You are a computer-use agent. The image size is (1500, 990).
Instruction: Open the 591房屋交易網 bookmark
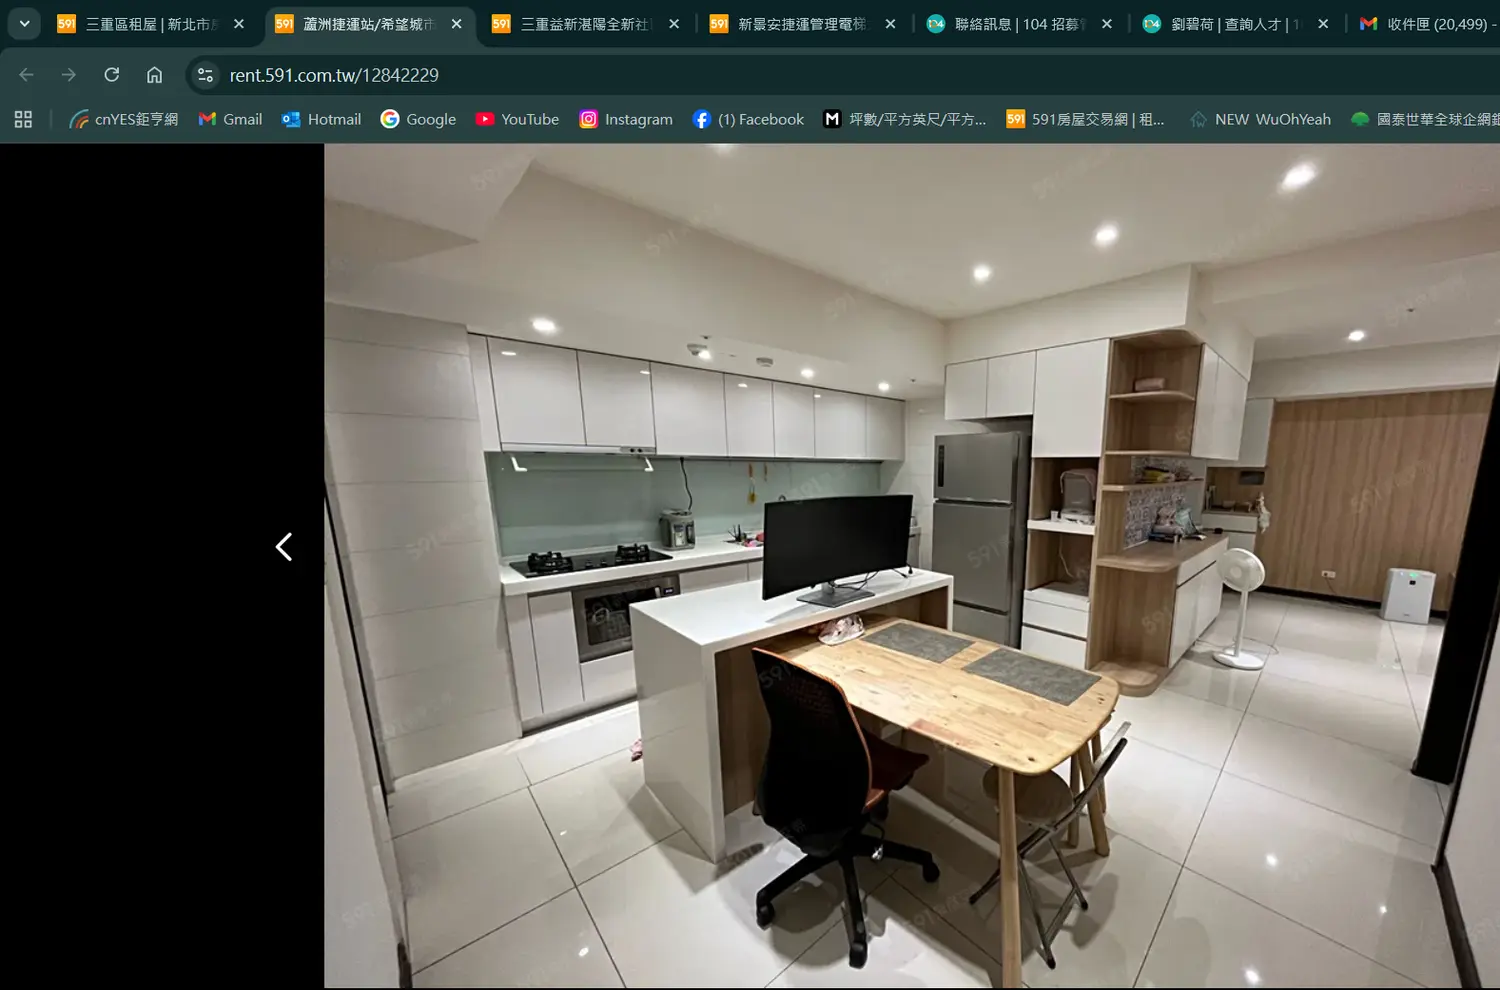pyautogui.click(x=1086, y=119)
